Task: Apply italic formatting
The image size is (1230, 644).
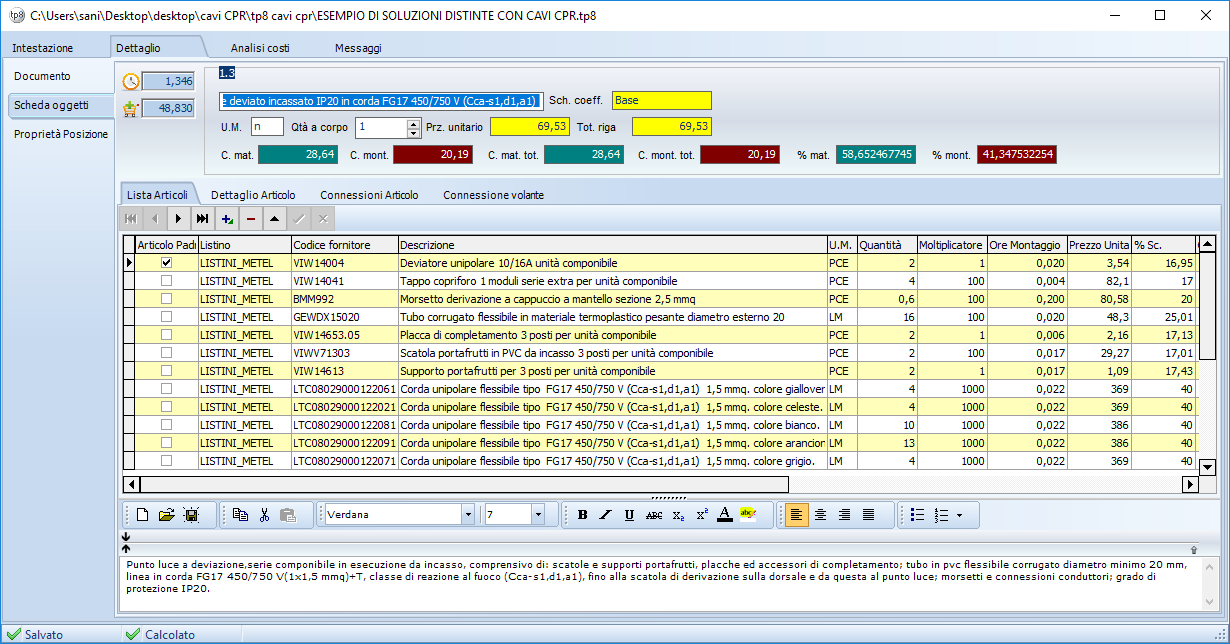Action: tap(605, 514)
